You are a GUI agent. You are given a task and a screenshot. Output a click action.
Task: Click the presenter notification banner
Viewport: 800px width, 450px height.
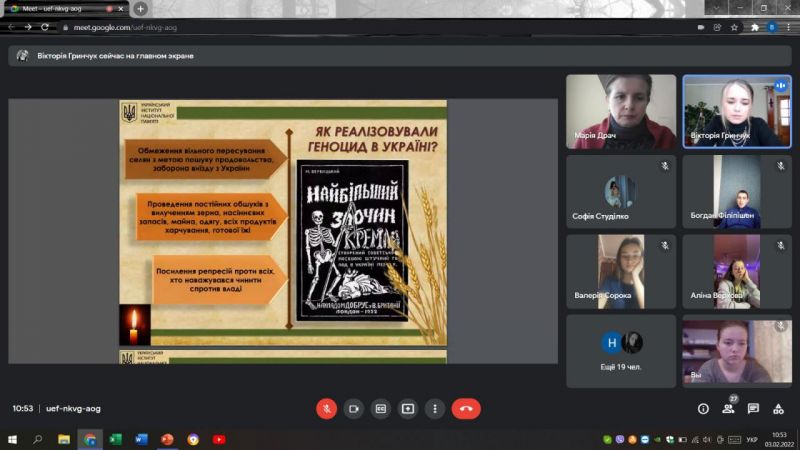point(399,56)
